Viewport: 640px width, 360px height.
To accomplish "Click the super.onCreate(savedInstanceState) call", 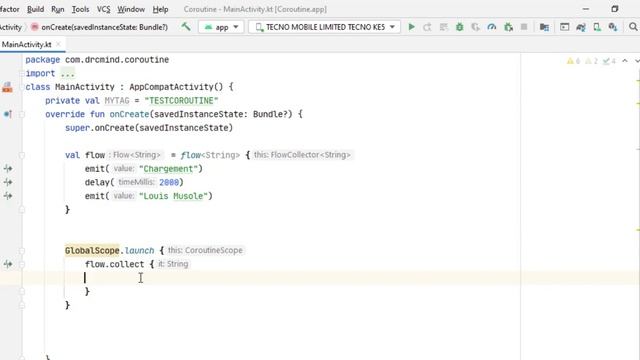I will click(x=149, y=128).
